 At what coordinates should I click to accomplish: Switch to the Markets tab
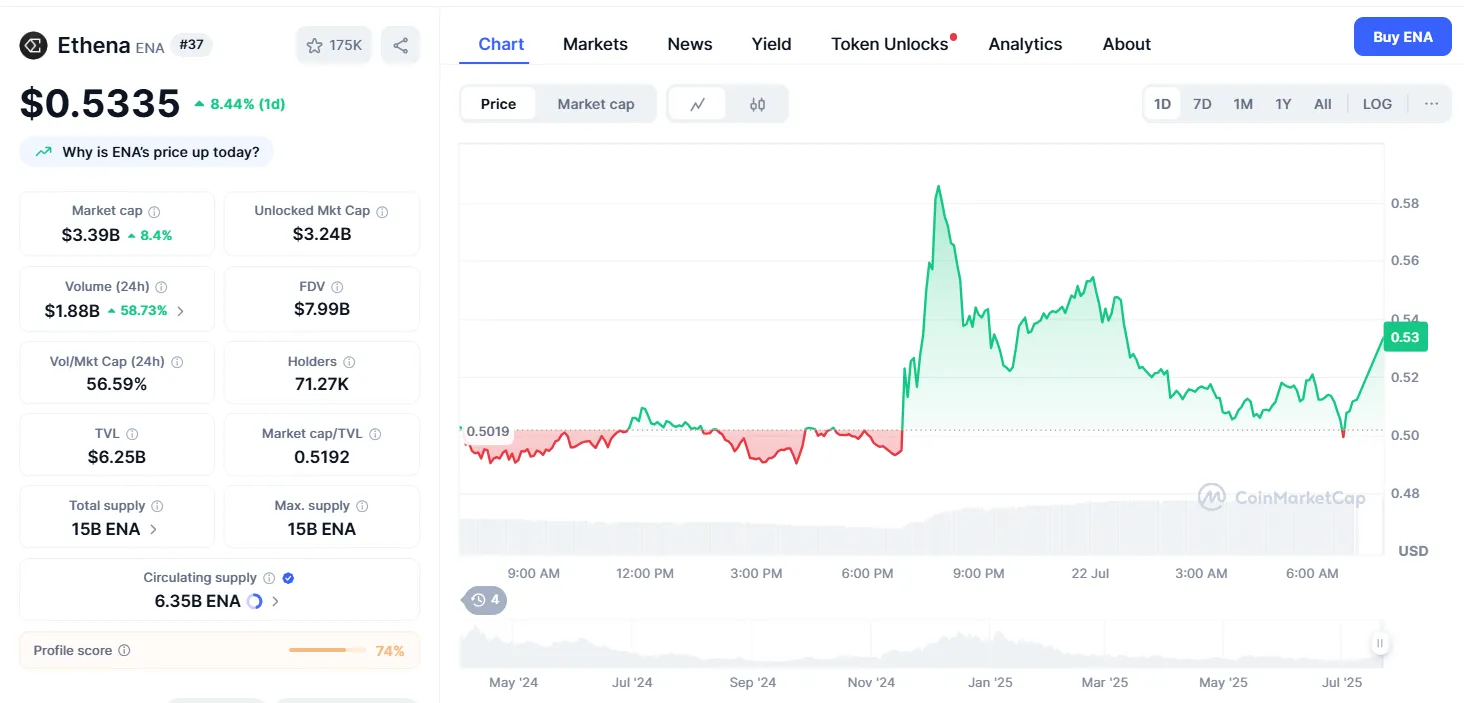(x=595, y=44)
